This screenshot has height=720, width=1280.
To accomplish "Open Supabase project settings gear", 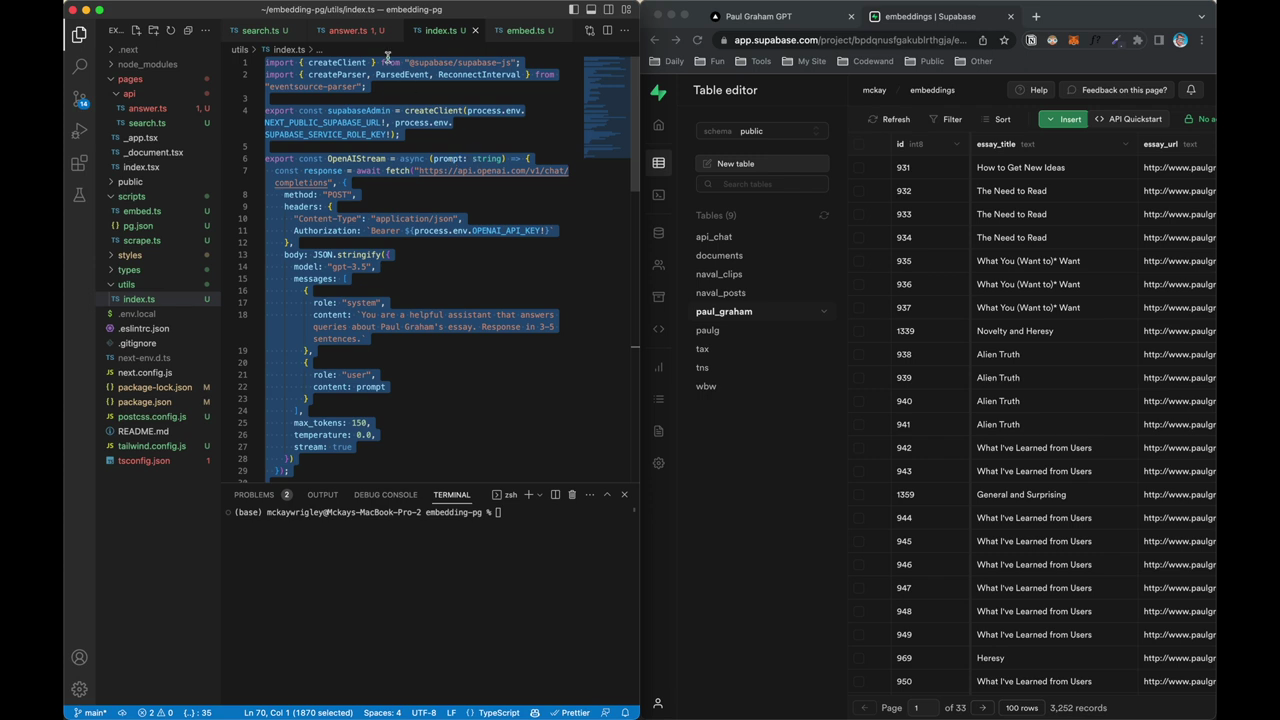I will [x=658, y=463].
